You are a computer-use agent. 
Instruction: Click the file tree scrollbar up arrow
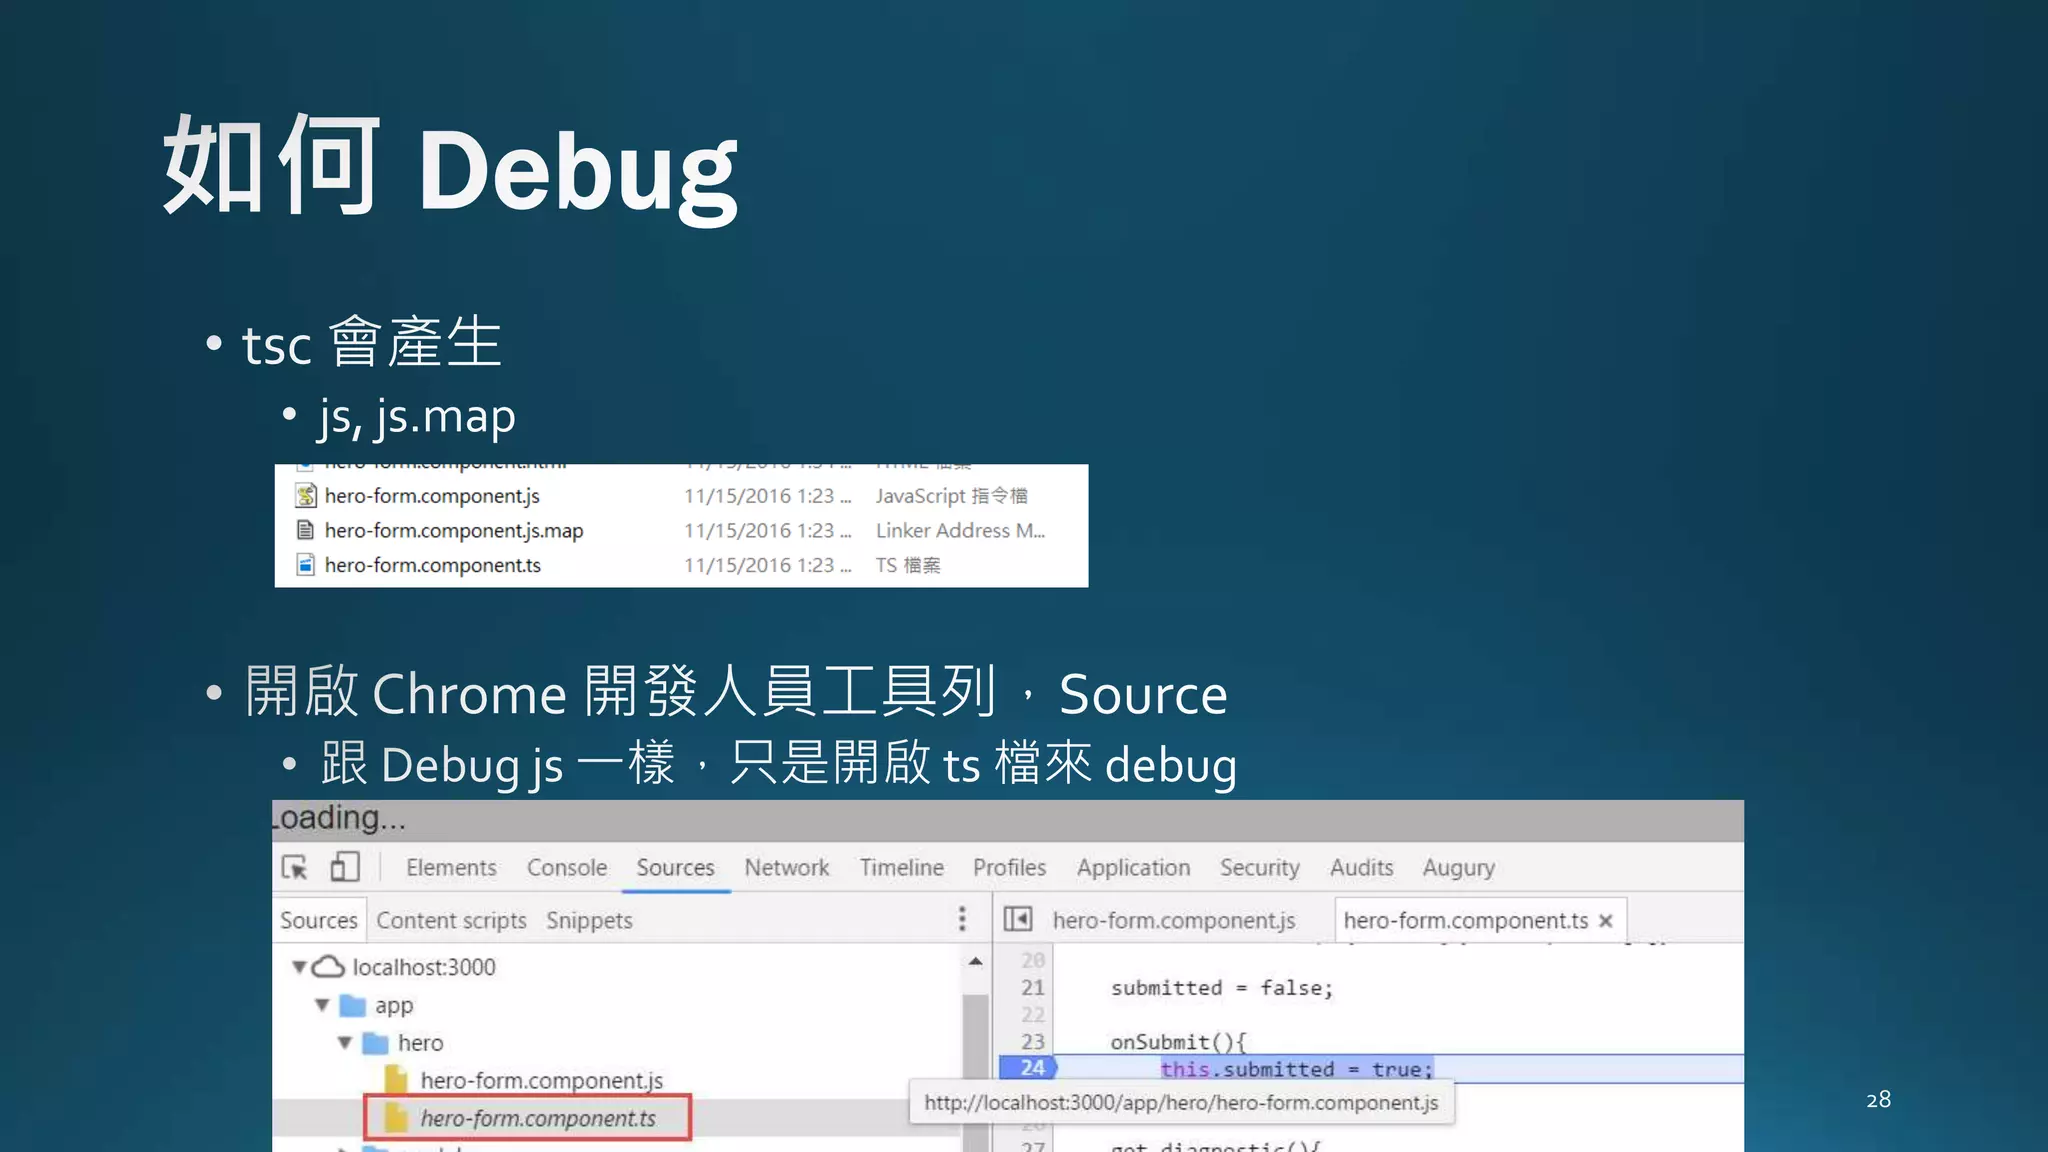(x=975, y=962)
